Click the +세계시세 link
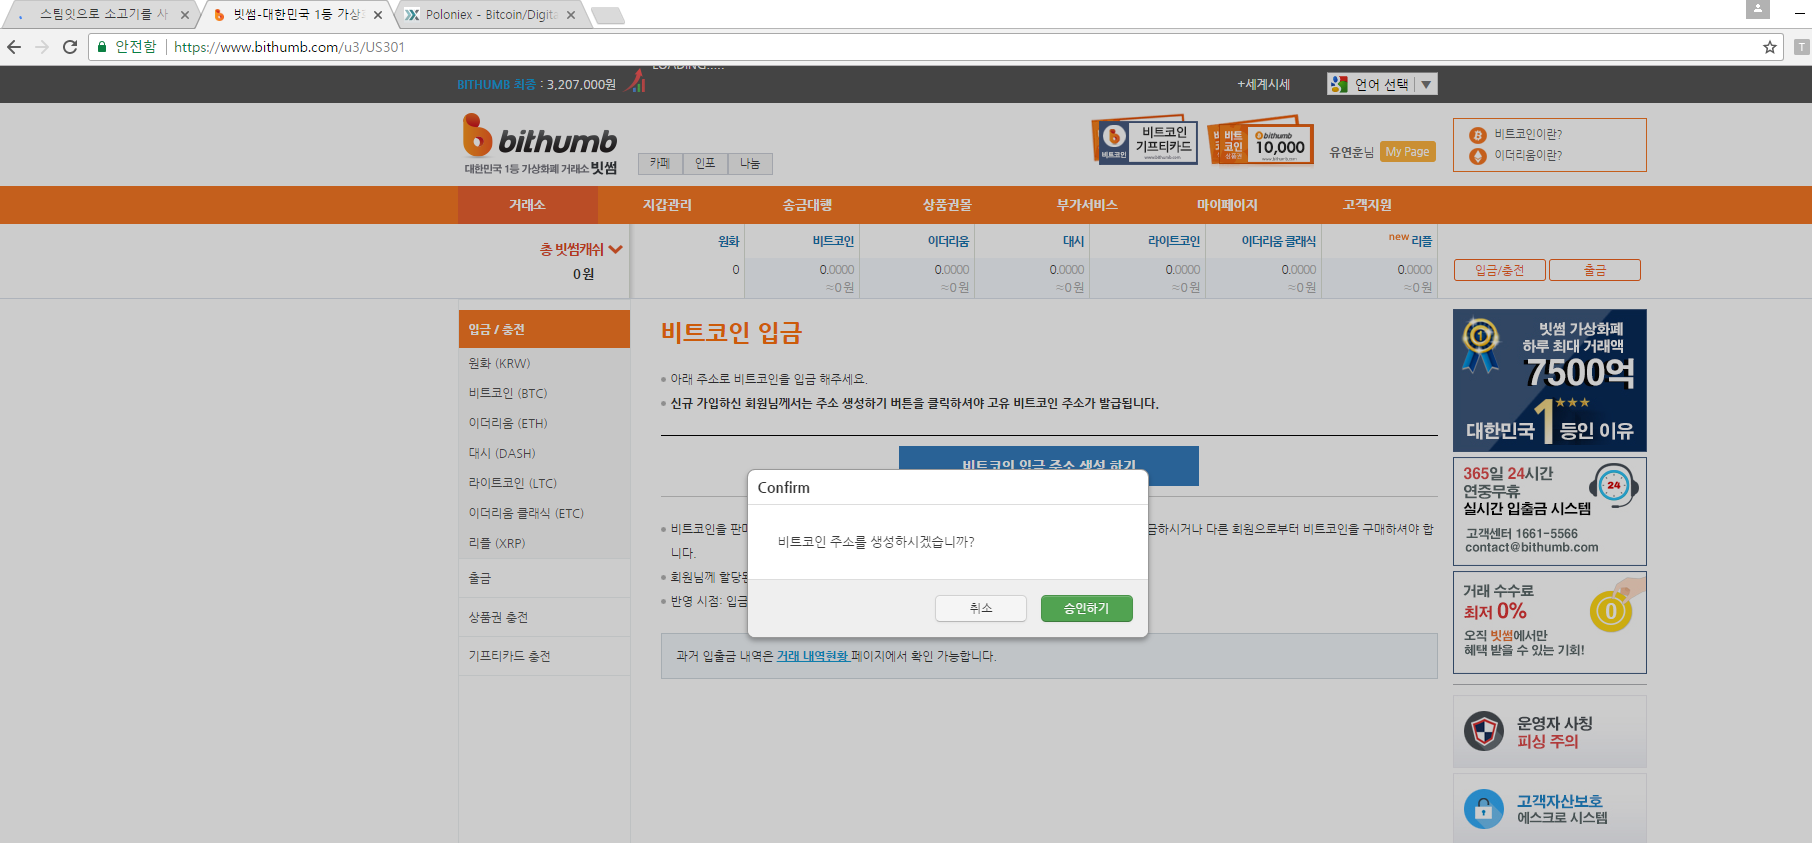Image resolution: width=1812 pixels, height=843 pixels. click(x=1263, y=84)
